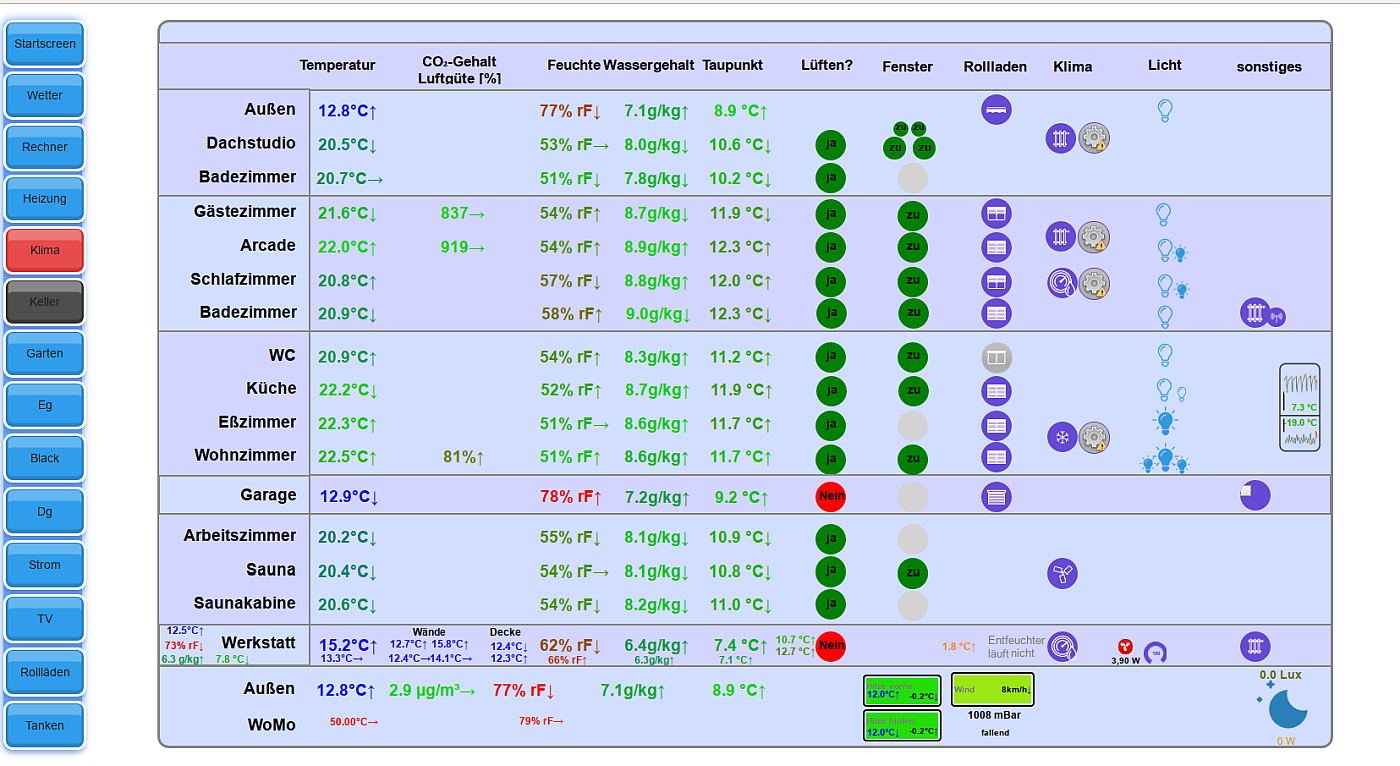Click the Eßzimmer Rollladen icon
1400x766 pixels.
pyautogui.click(x=996, y=426)
